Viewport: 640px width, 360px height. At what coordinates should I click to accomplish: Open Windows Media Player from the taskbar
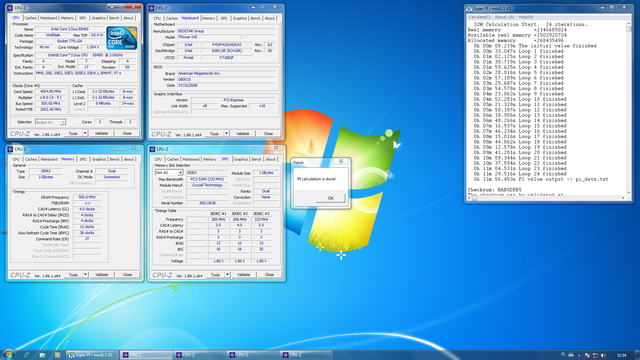[x=57, y=355]
